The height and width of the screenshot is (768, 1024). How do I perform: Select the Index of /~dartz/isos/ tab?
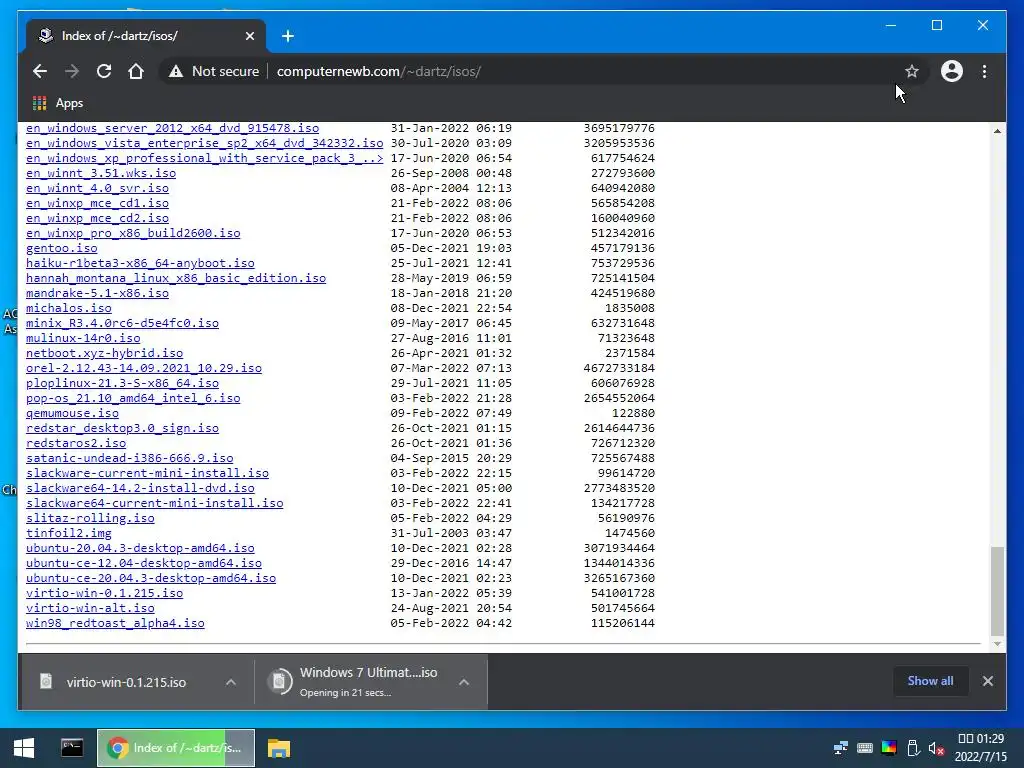click(146, 36)
